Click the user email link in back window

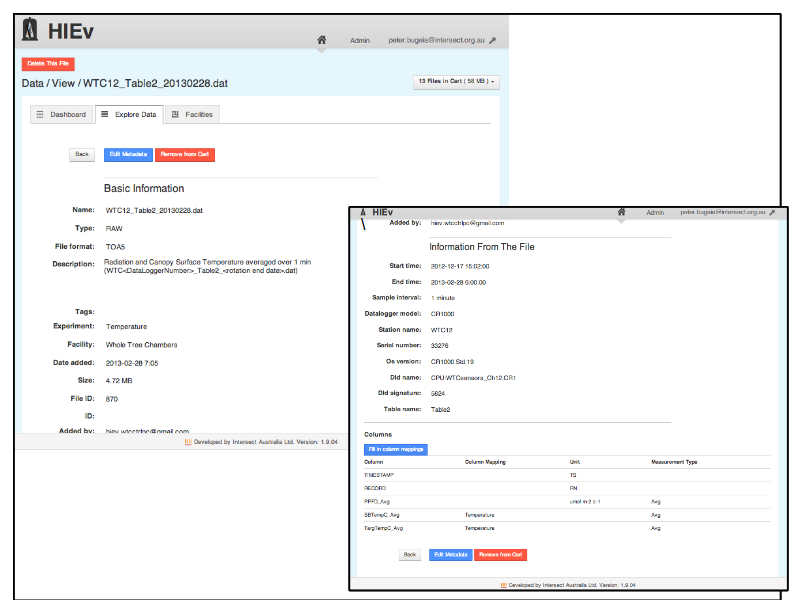point(436,40)
